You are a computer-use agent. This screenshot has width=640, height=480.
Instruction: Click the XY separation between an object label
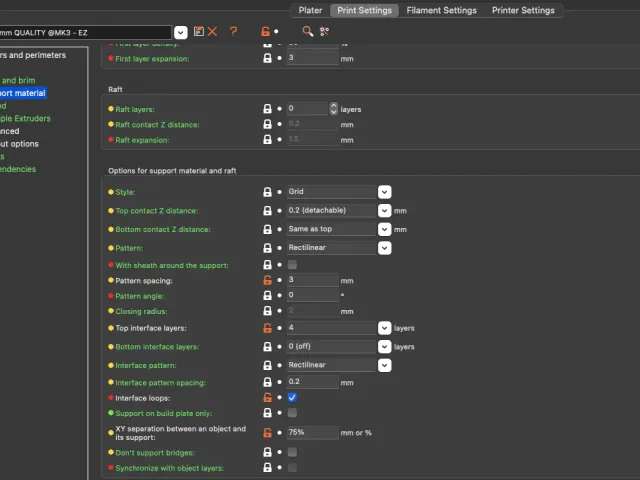[180, 433]
